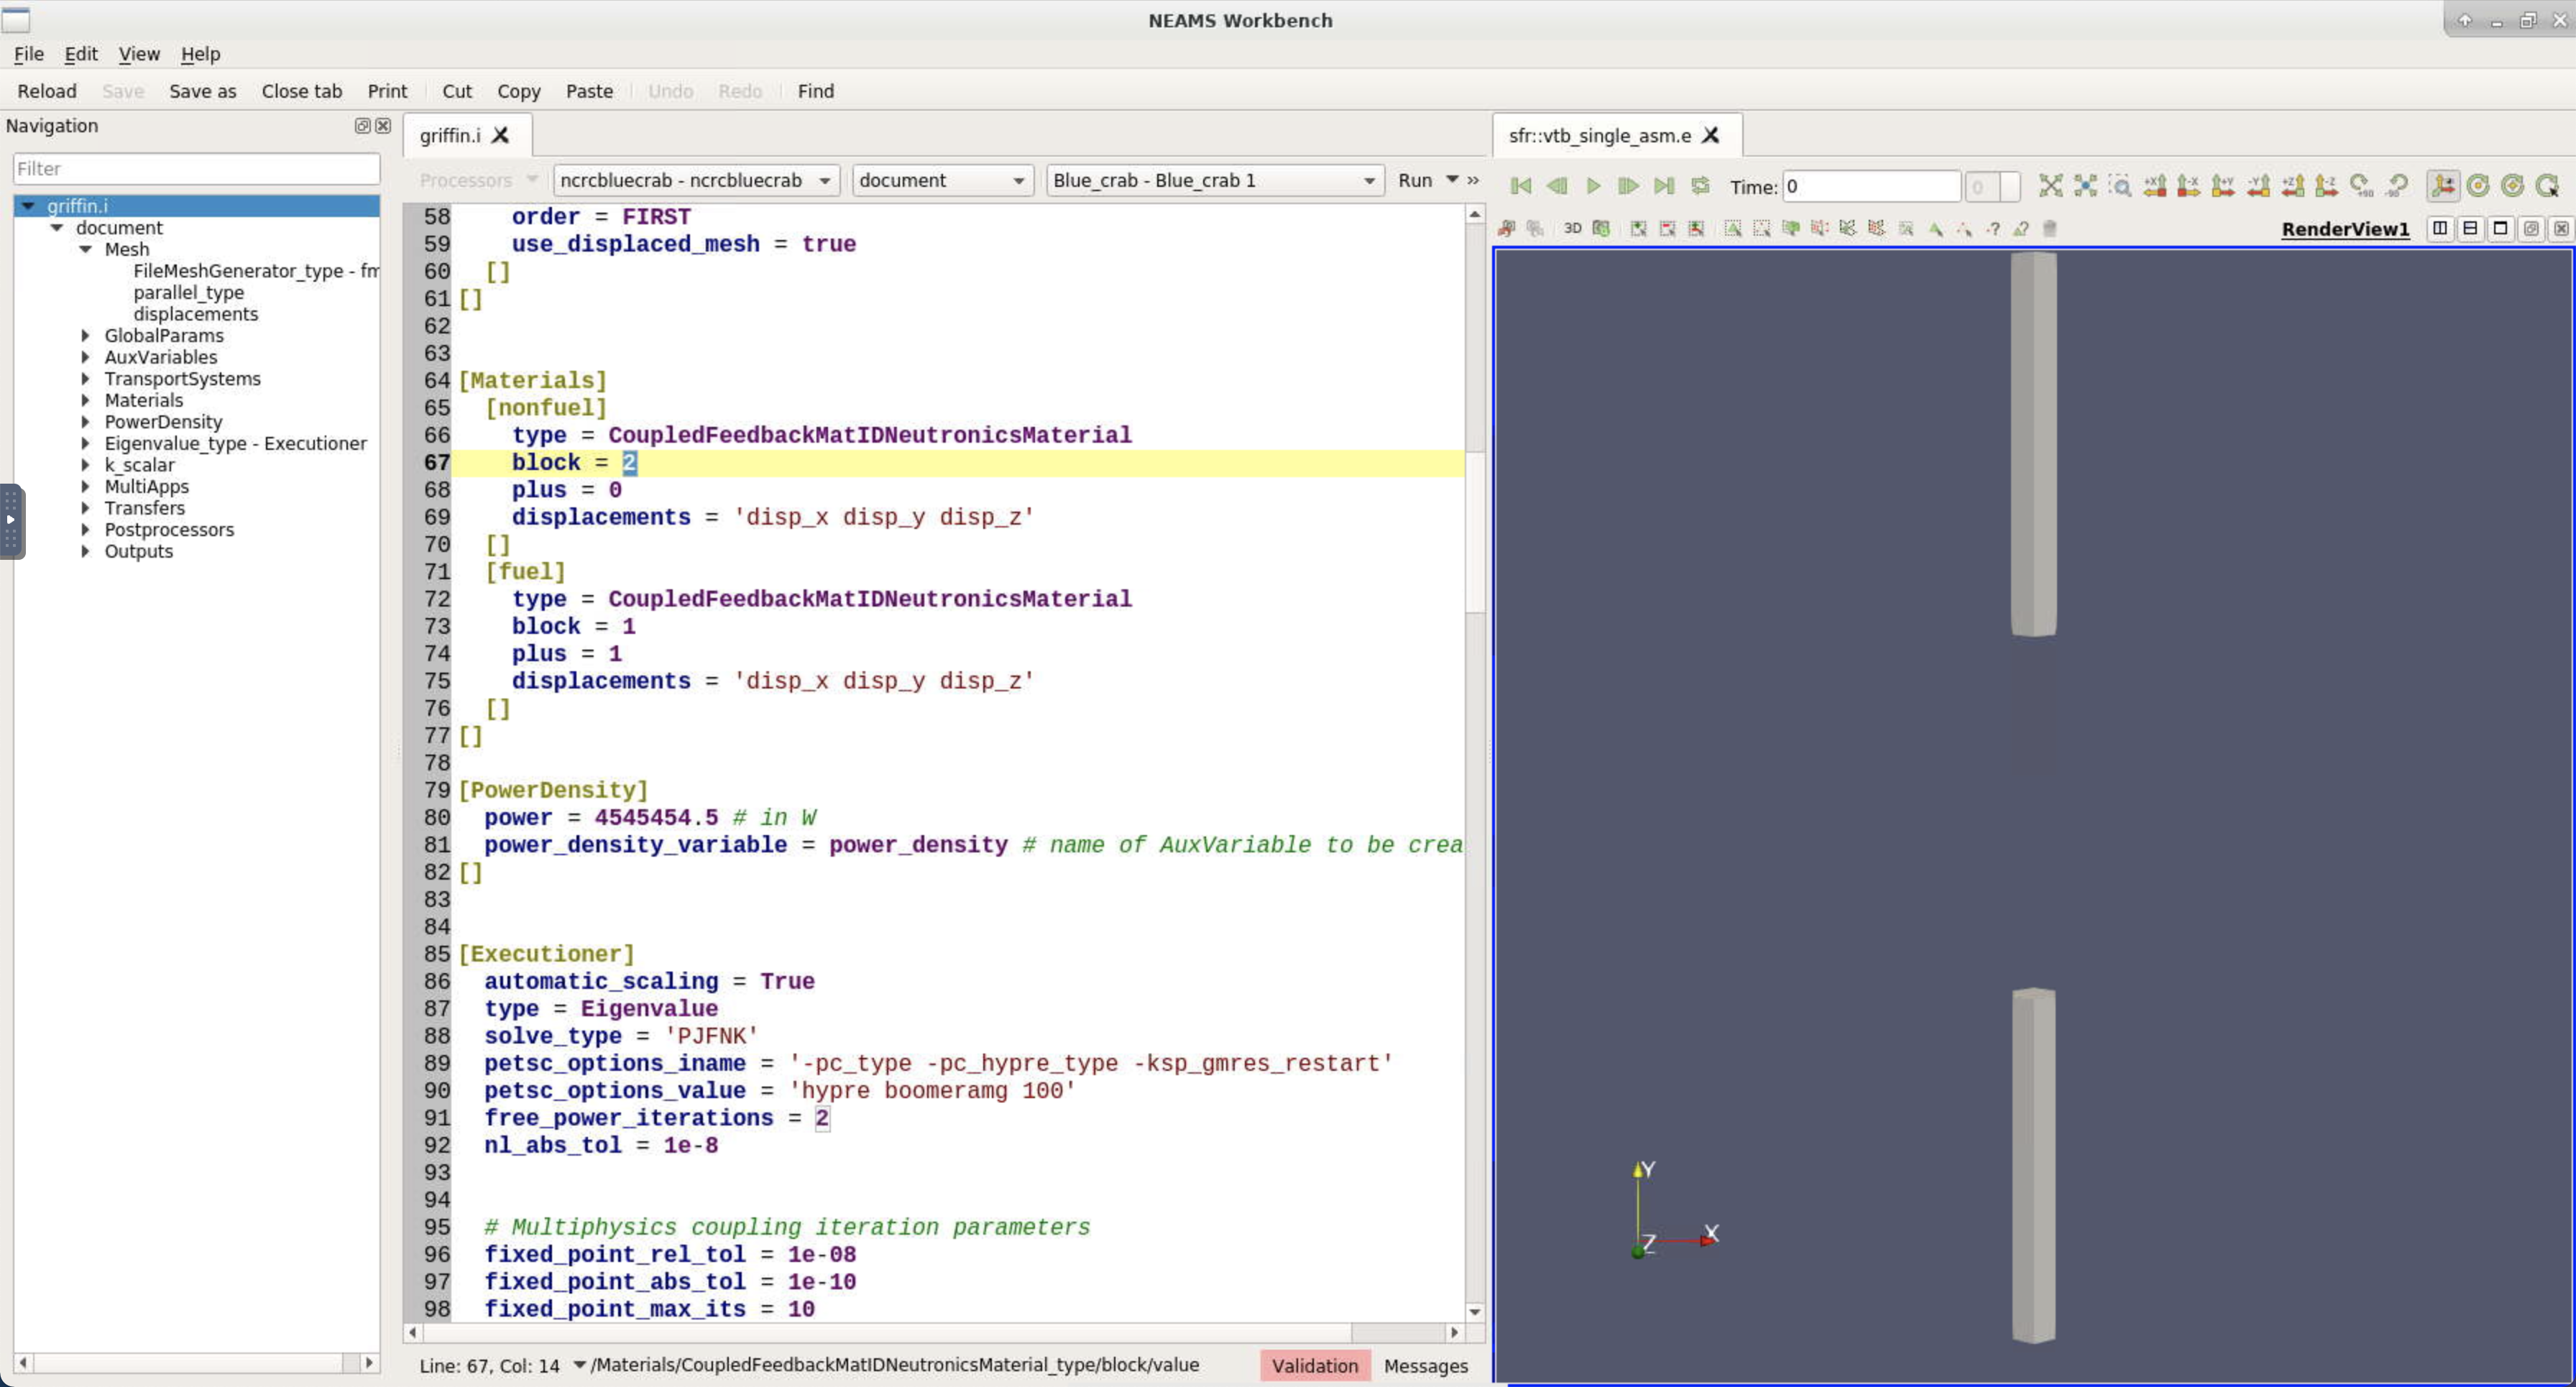Zoom to data icon
The image size is (2576, 1387).
(2085, 186)
